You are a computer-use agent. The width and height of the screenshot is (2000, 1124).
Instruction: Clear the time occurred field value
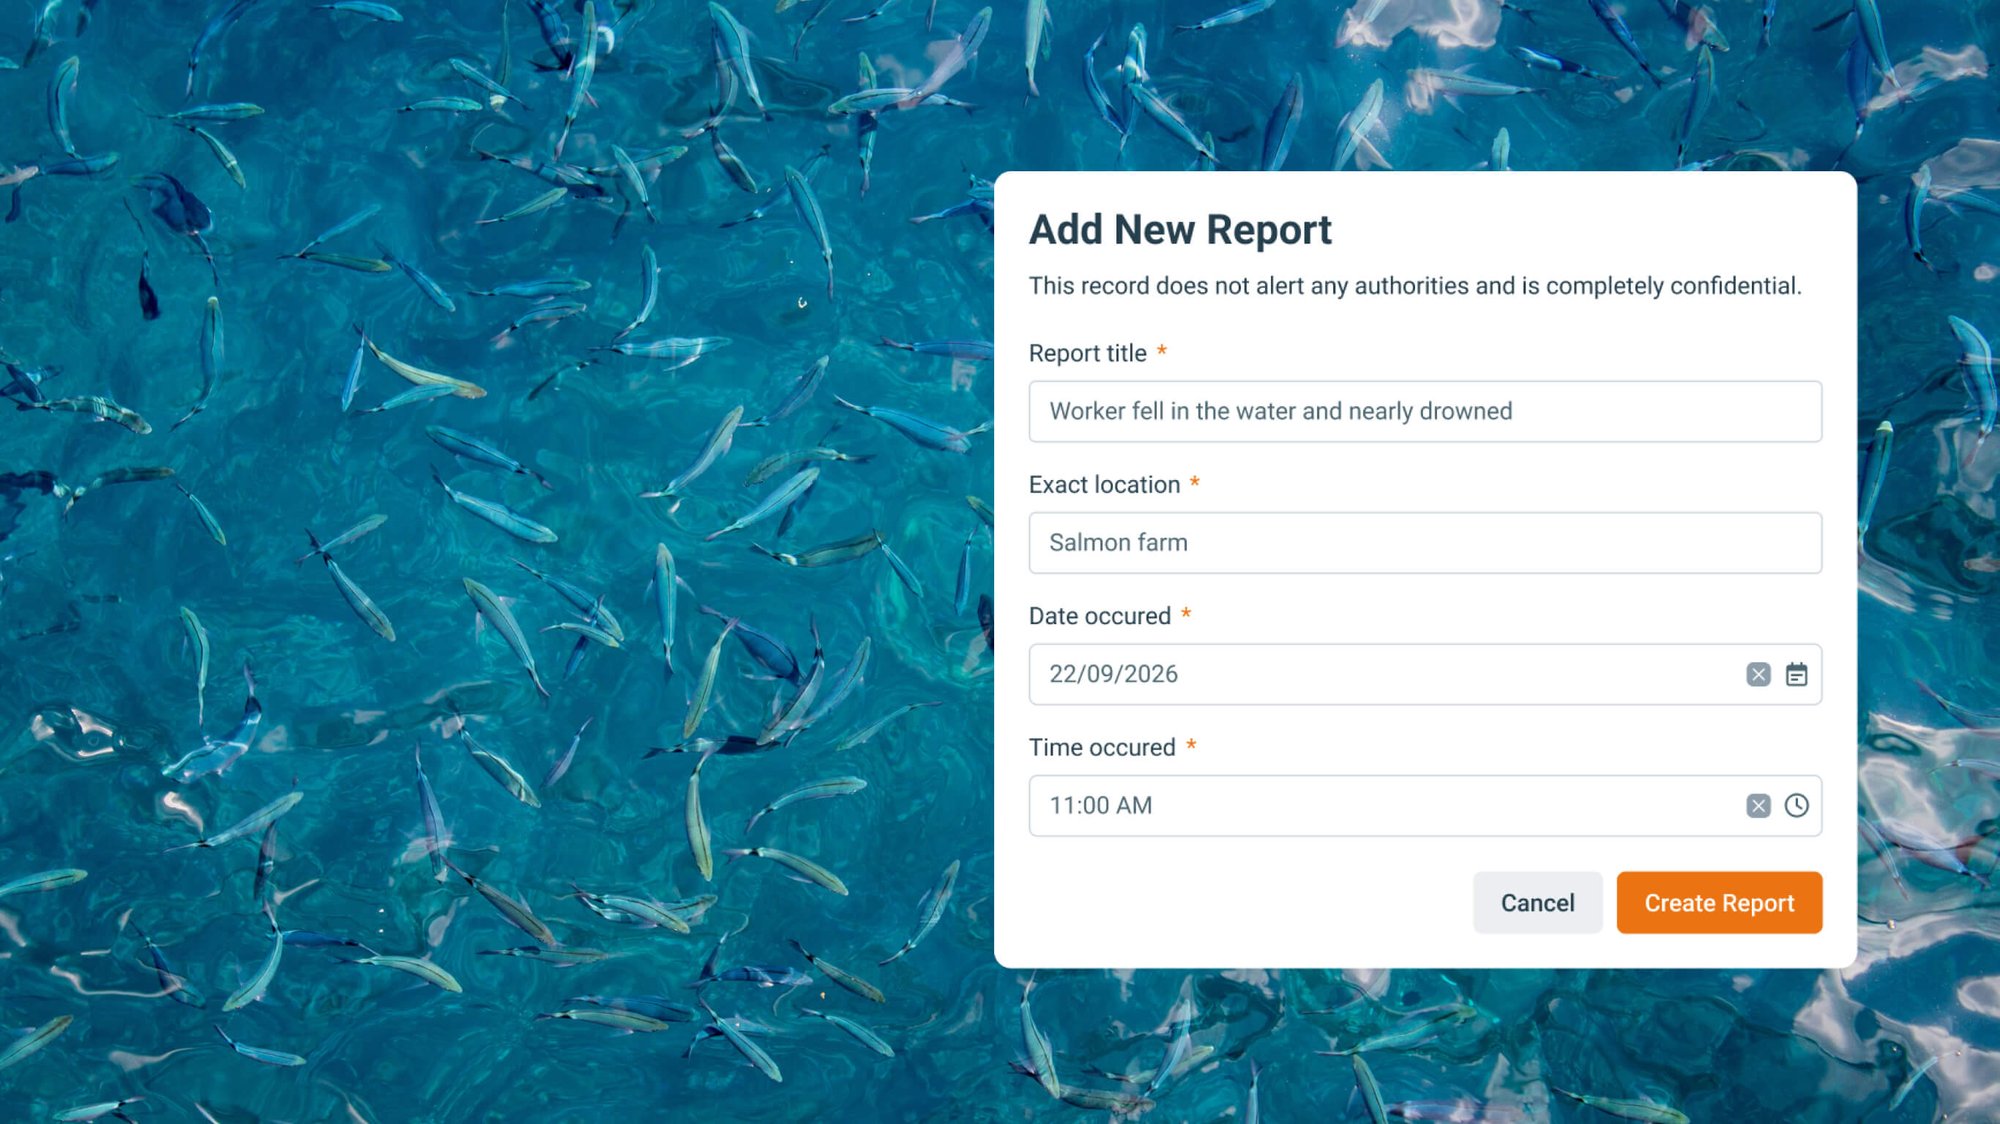(1758, 806)
